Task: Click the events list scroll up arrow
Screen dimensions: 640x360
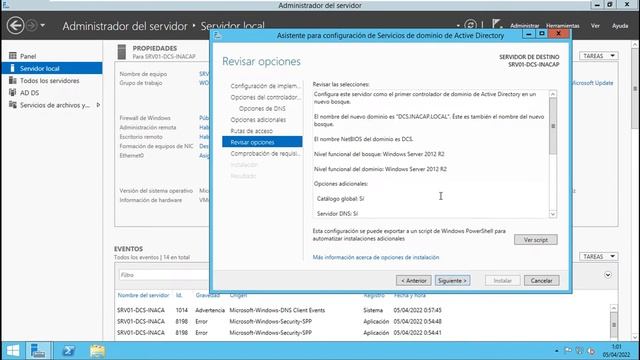Action: click(x=613, y=307)
